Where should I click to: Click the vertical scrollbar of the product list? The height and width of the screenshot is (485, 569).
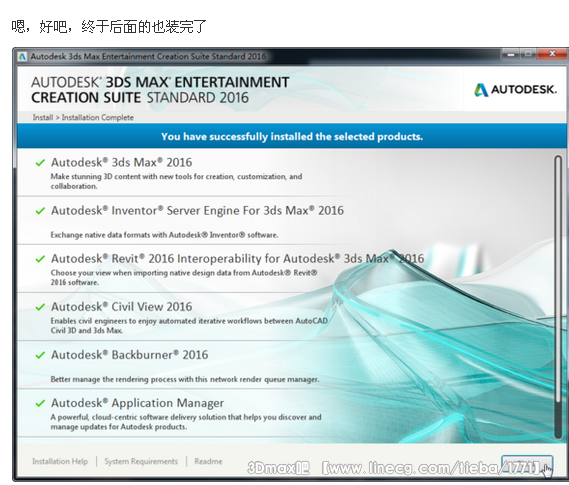(558, 297)
